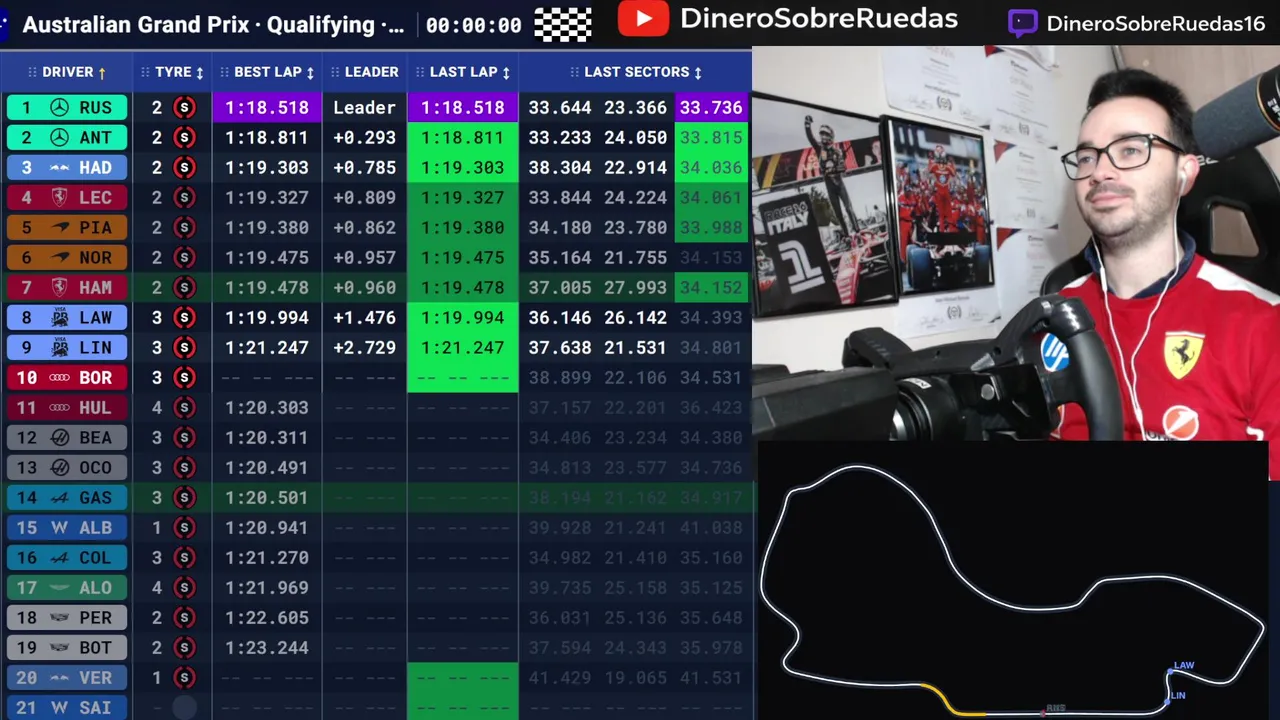Click the soft tyre icon in the OCO row
Image resolution: width=1280 pixels, height=720 pixels.
[x=184, y=467]
